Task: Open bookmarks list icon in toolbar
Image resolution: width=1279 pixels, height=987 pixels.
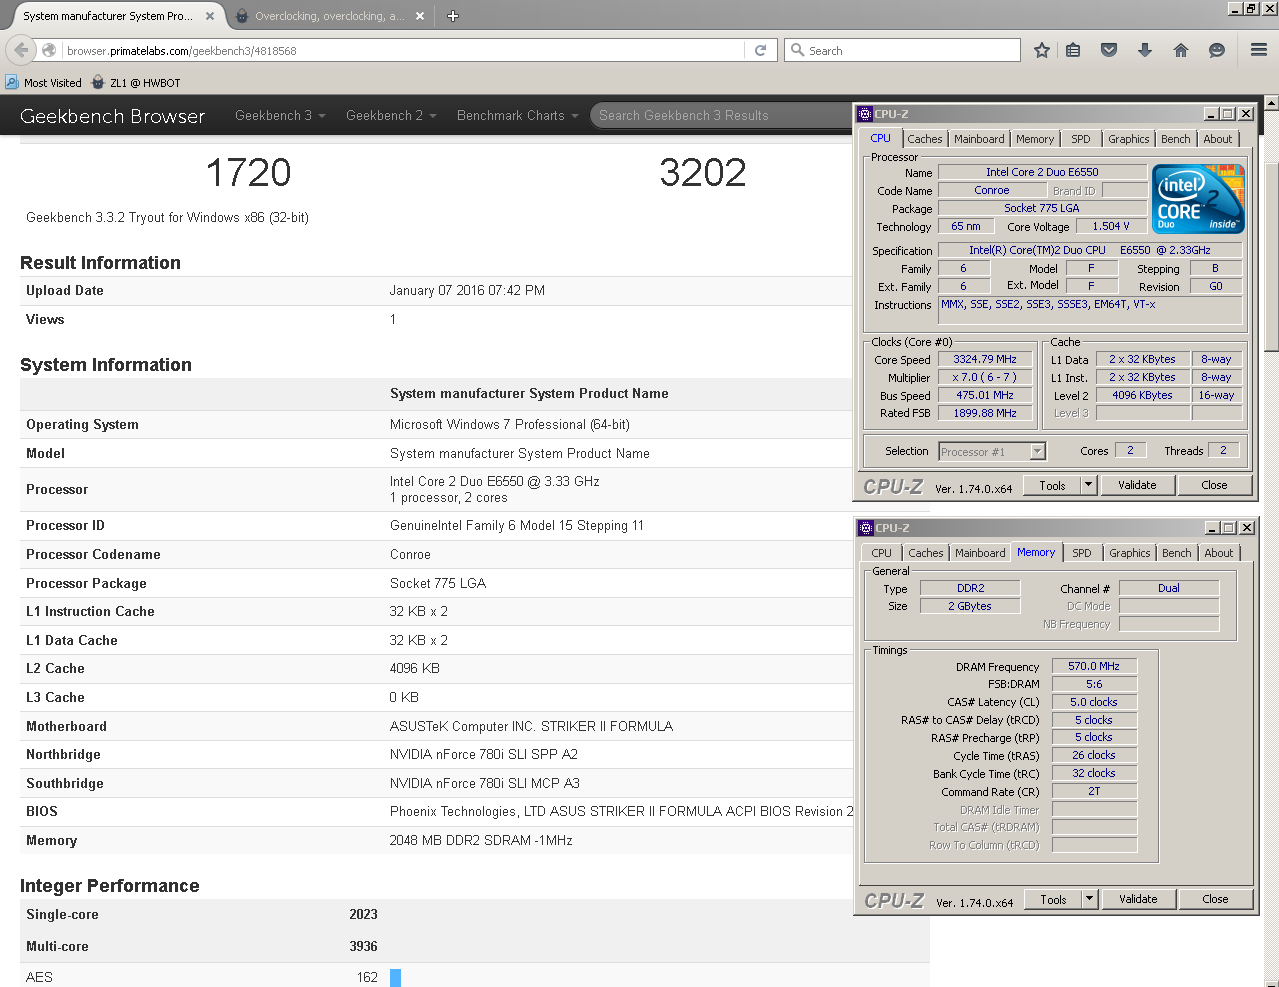Action: (x=1073, y=50)
